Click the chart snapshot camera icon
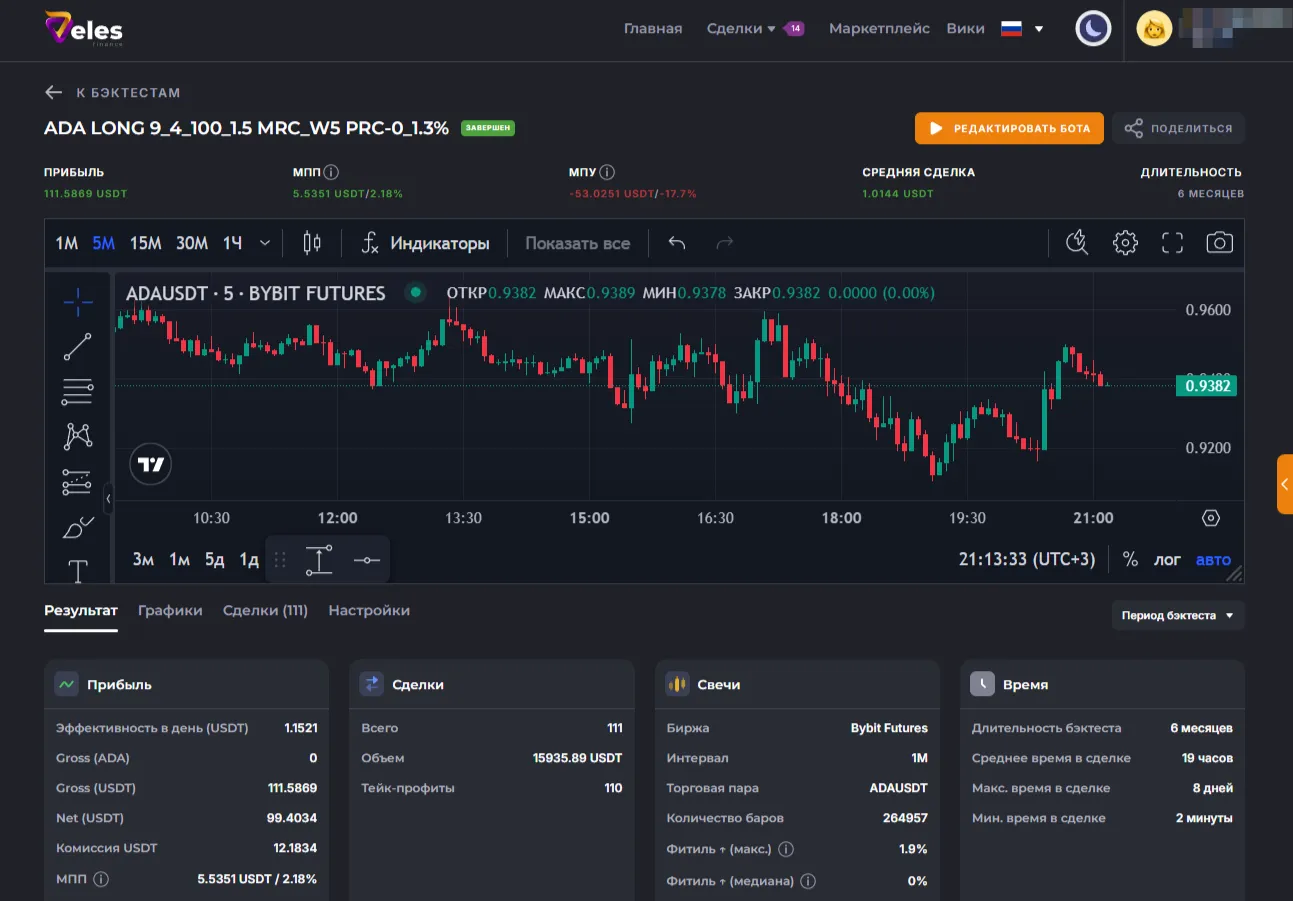Viewport: 1293px width, 901px height. pos(1219,243)
